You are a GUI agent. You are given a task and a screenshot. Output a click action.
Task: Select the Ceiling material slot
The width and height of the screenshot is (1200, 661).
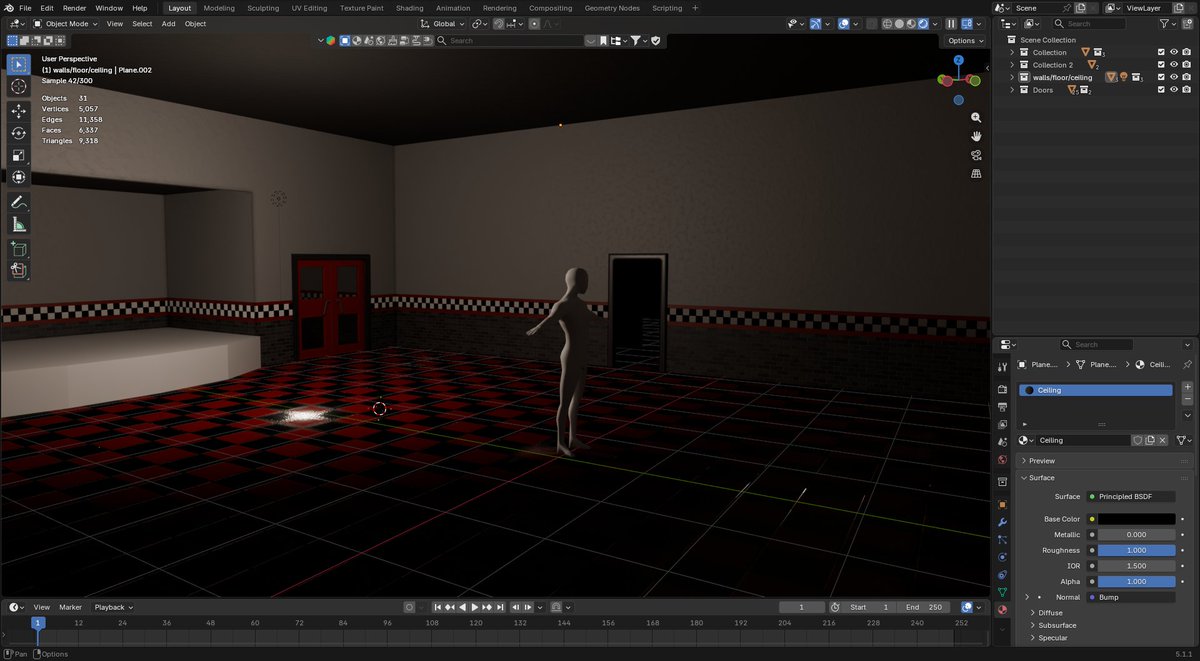[1096, 390]
